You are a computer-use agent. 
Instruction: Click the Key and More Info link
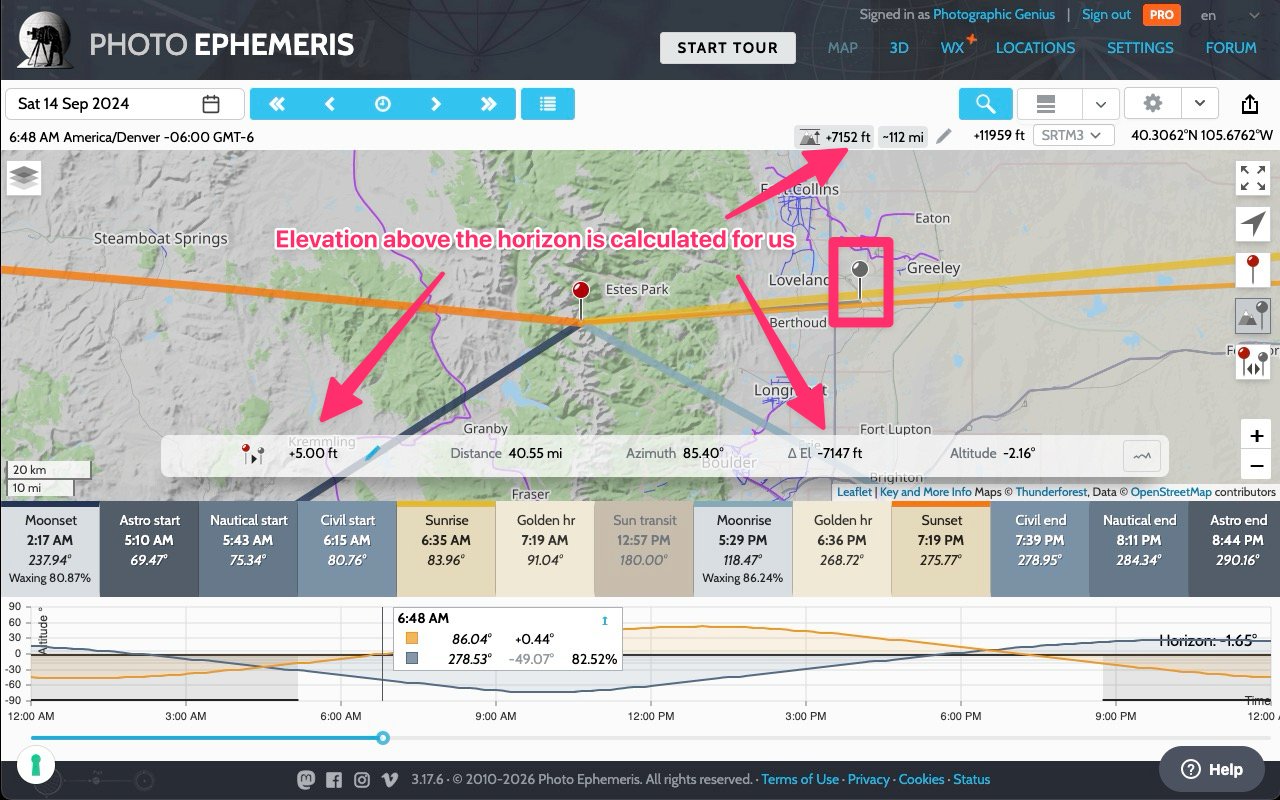point(925,492)
